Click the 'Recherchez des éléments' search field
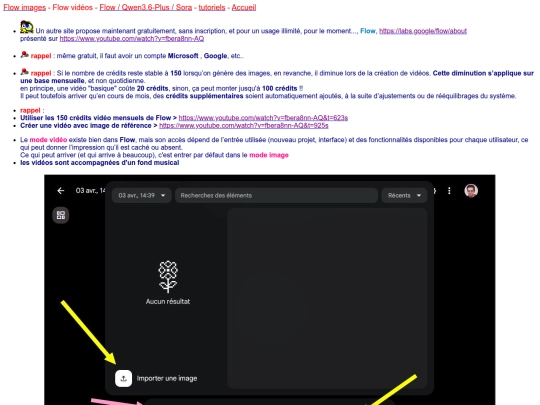This screenshot has height=405, width=540. [276, 195]
